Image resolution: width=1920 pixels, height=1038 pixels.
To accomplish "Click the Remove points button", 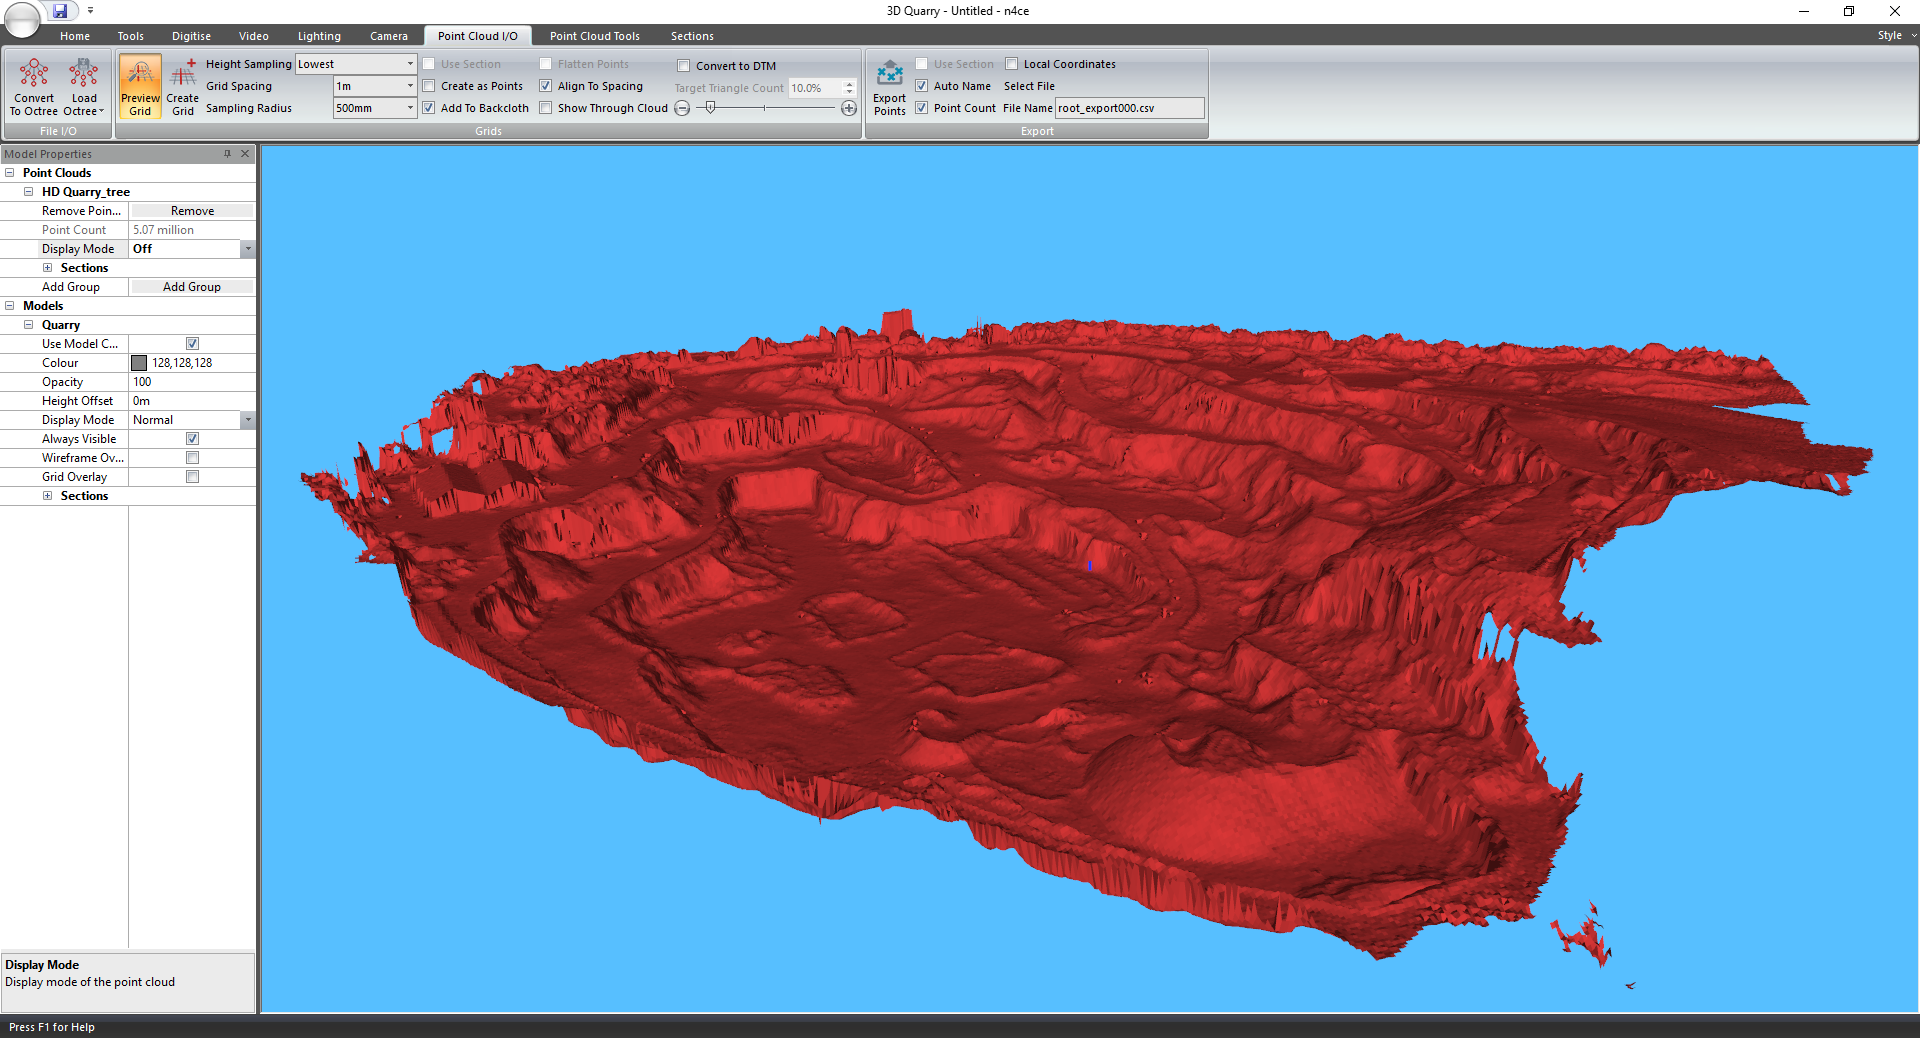I will coord(192,211).
